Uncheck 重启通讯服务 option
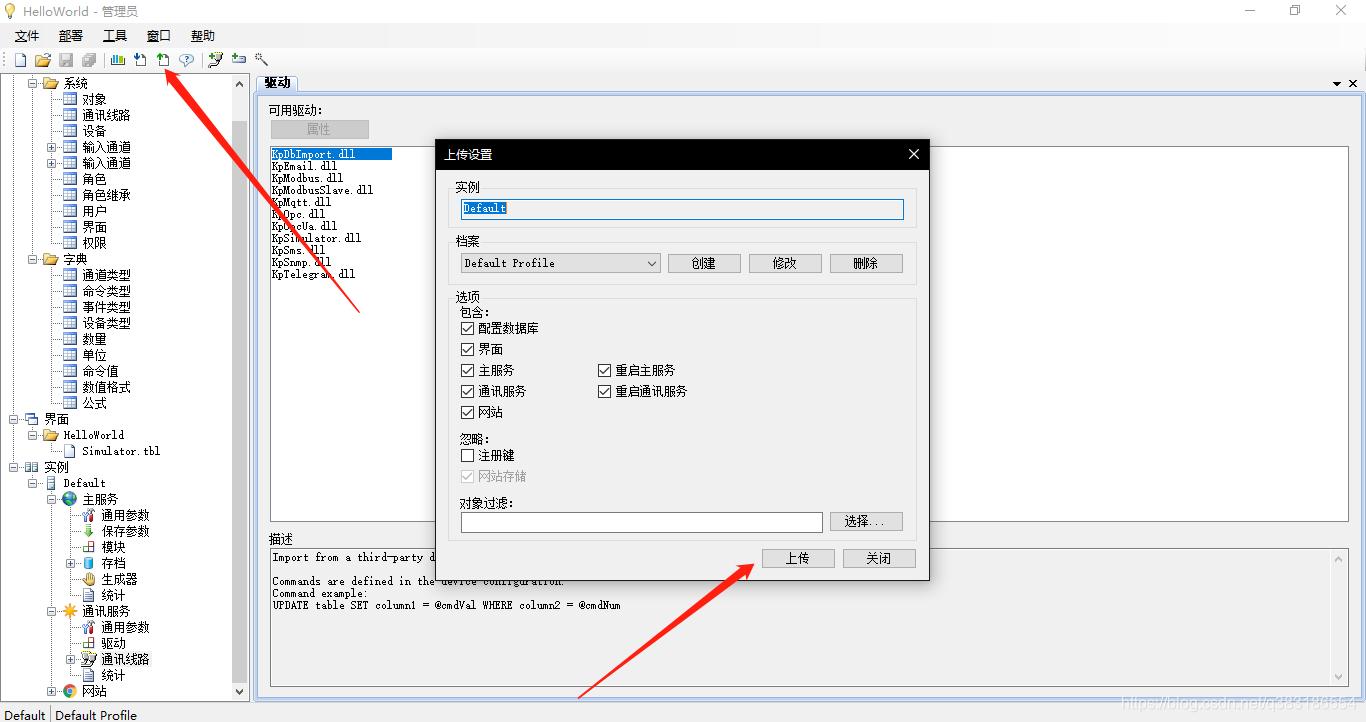1366x722 pixels. (x=604, y=391)
